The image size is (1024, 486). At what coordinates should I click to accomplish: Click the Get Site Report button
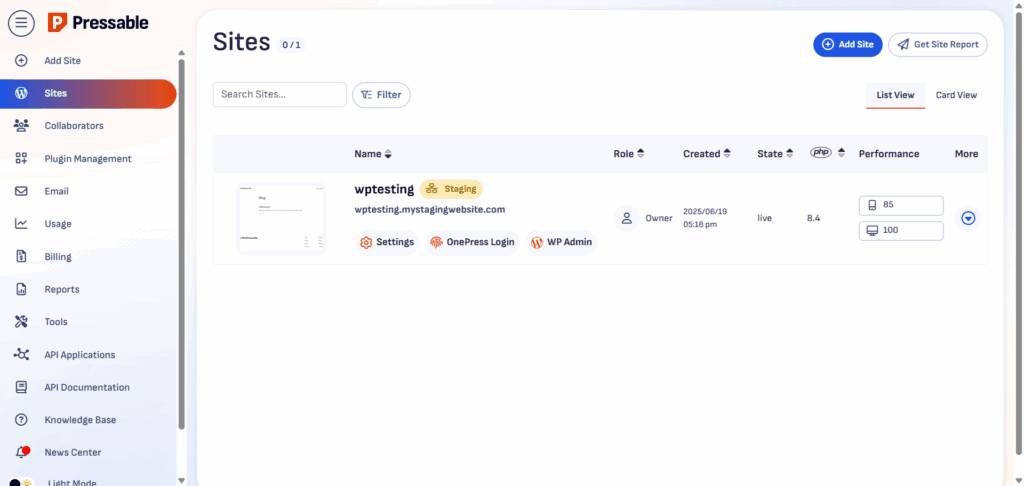point(937,45)
